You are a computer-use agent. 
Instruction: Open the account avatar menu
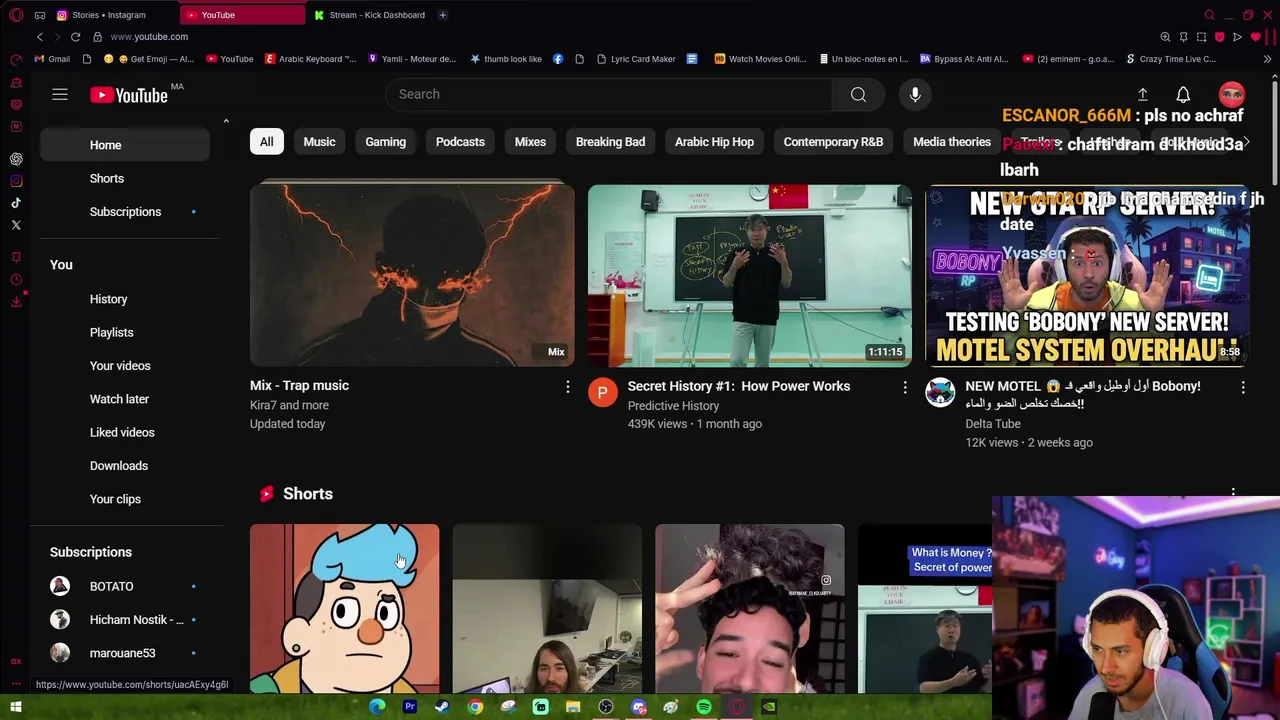(1231, 94)
